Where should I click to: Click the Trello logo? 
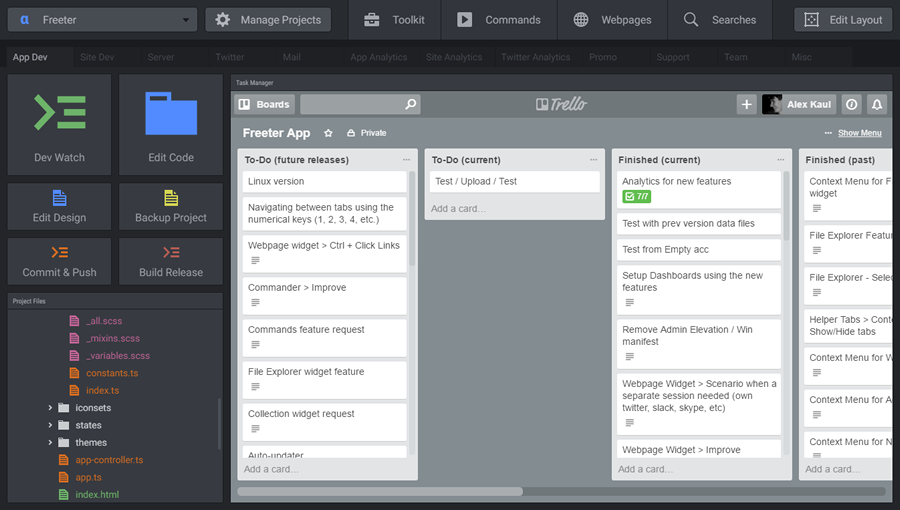[561, 104]
